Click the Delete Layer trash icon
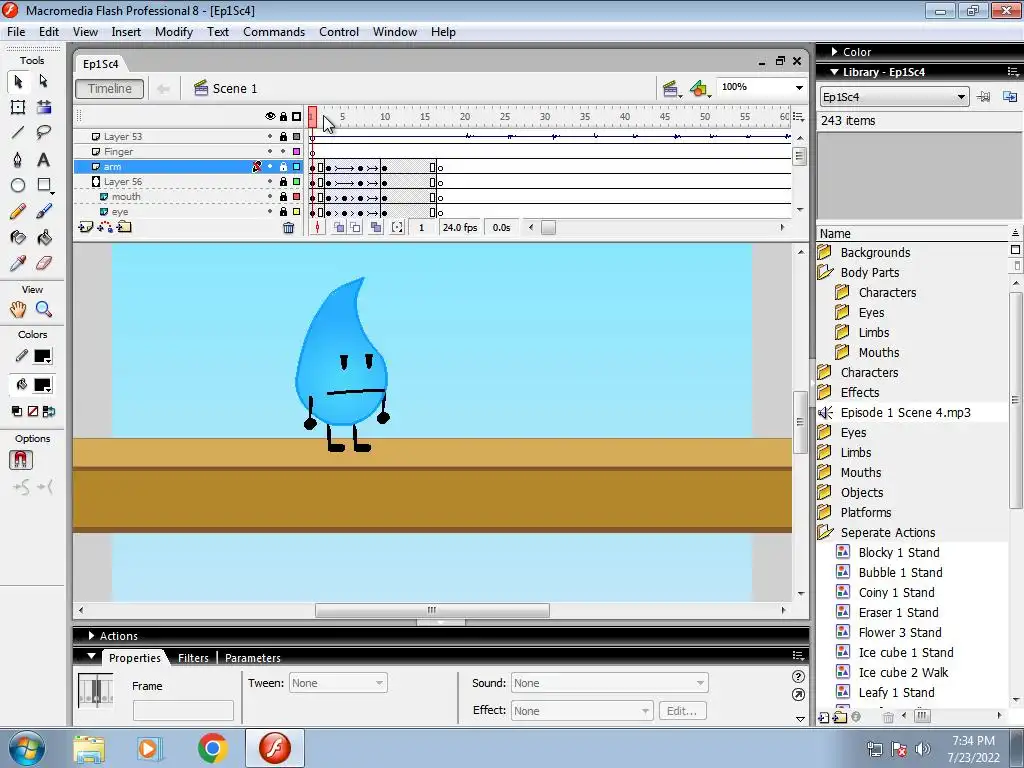This screenshot has height=768, width=1024. [288, 227]
